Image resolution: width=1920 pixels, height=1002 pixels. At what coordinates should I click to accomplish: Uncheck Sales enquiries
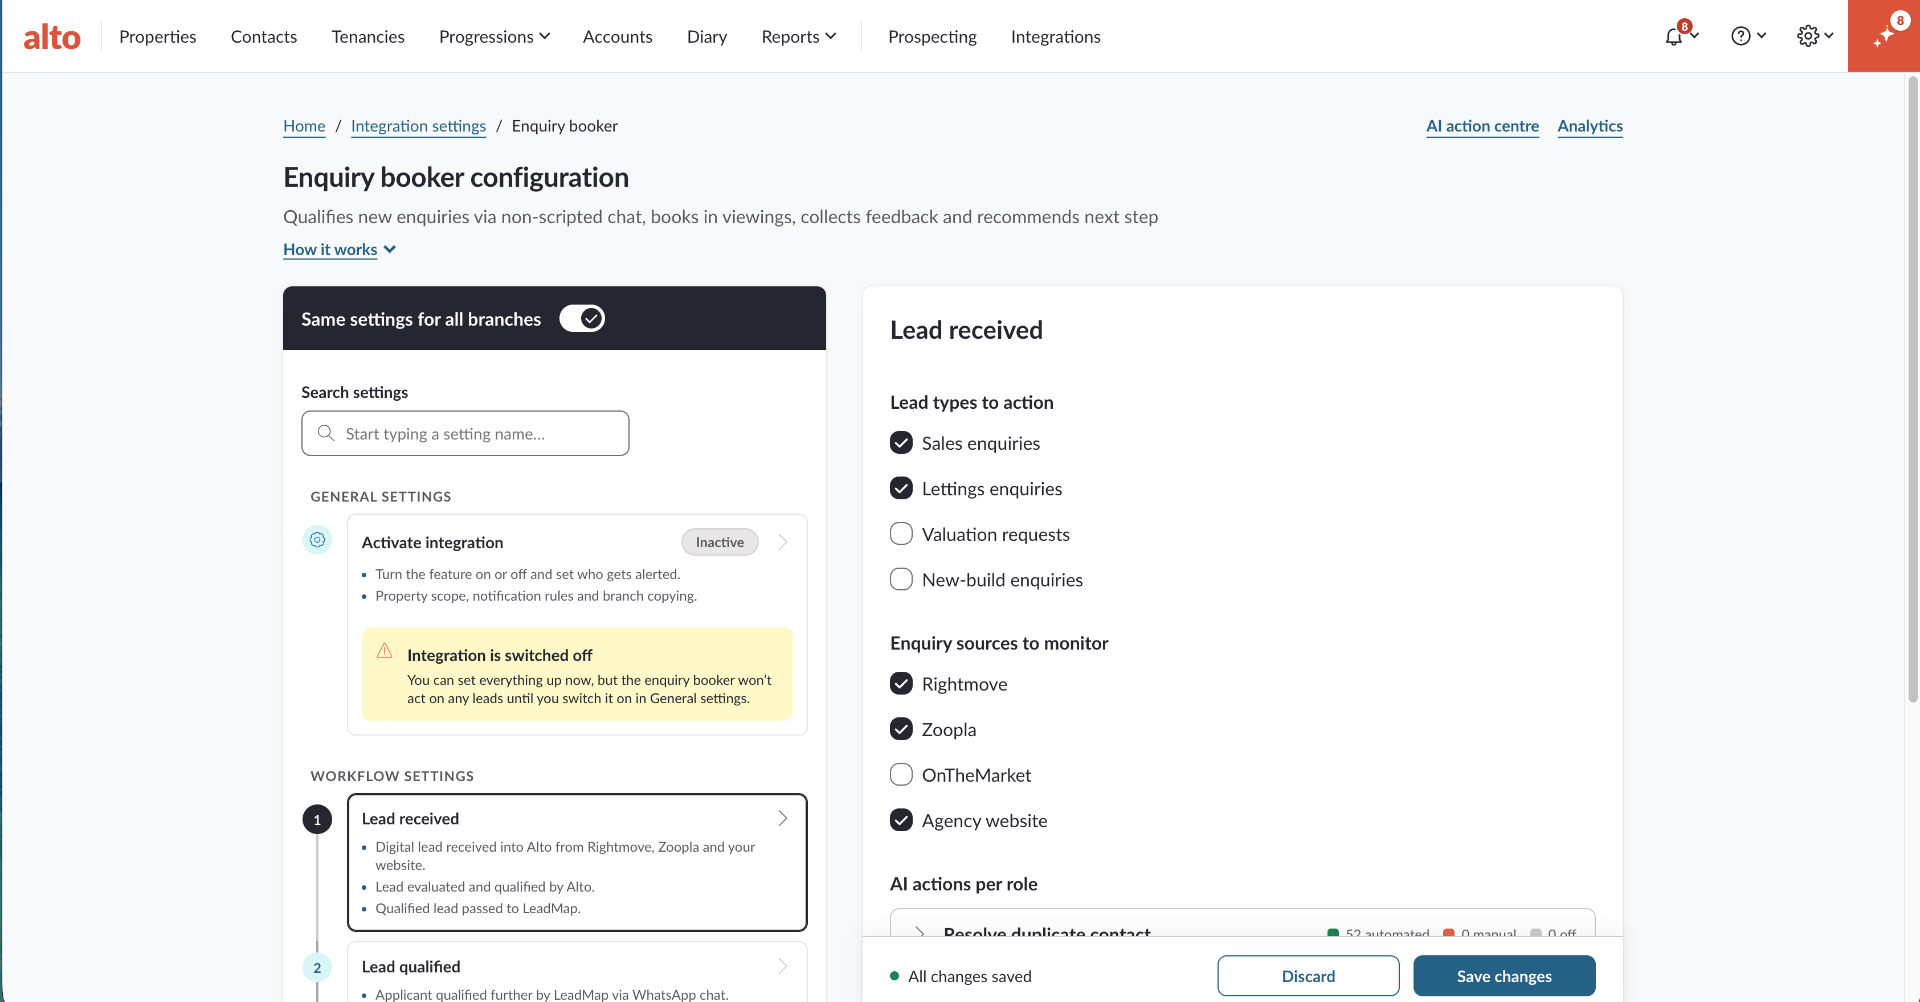click(901, 443)
